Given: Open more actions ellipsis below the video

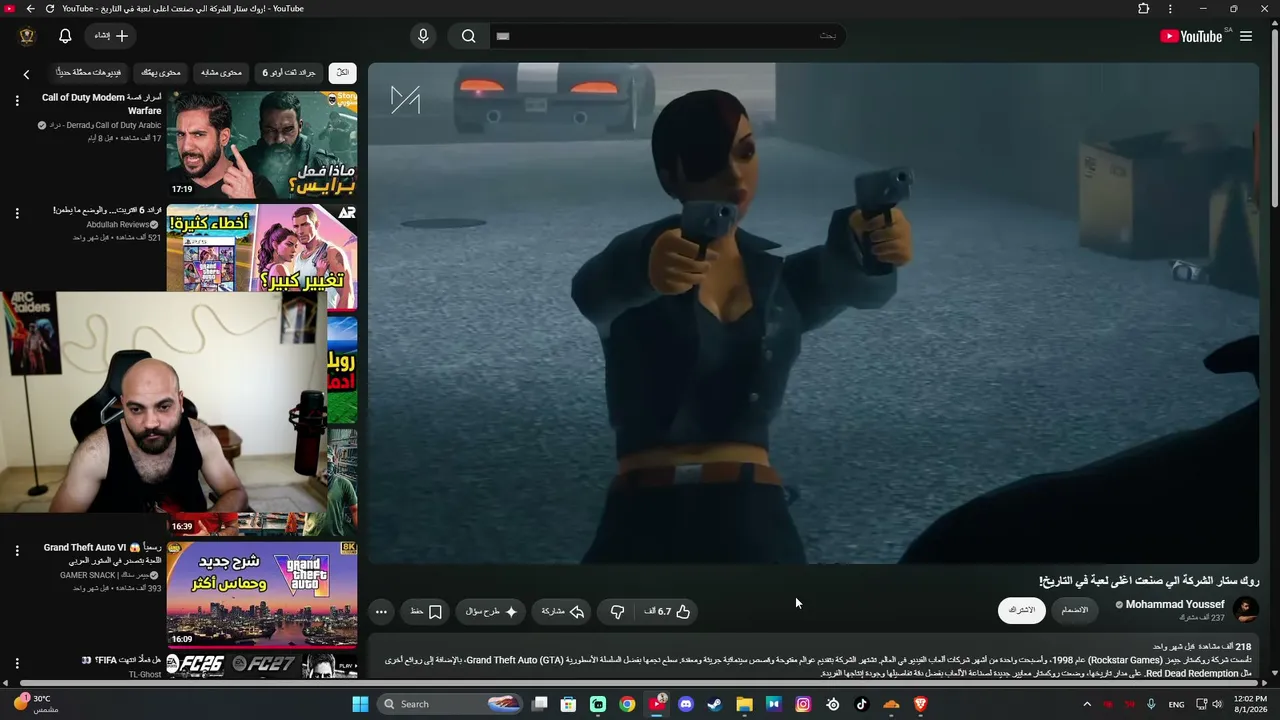Looking at the screenshot, I should tap(381, 612).
